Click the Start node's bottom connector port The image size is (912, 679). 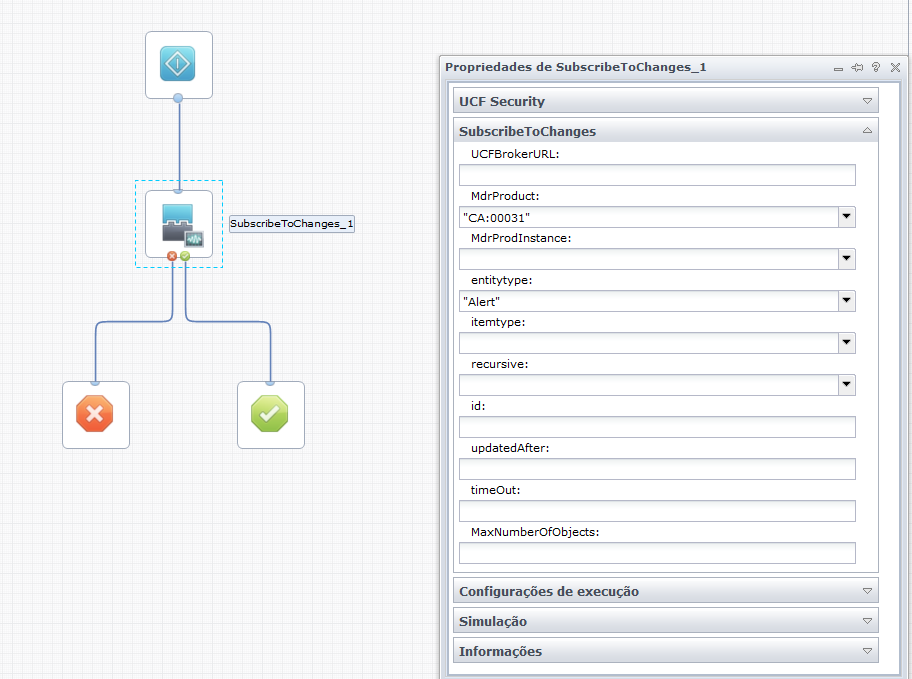(x=178, y=98)
